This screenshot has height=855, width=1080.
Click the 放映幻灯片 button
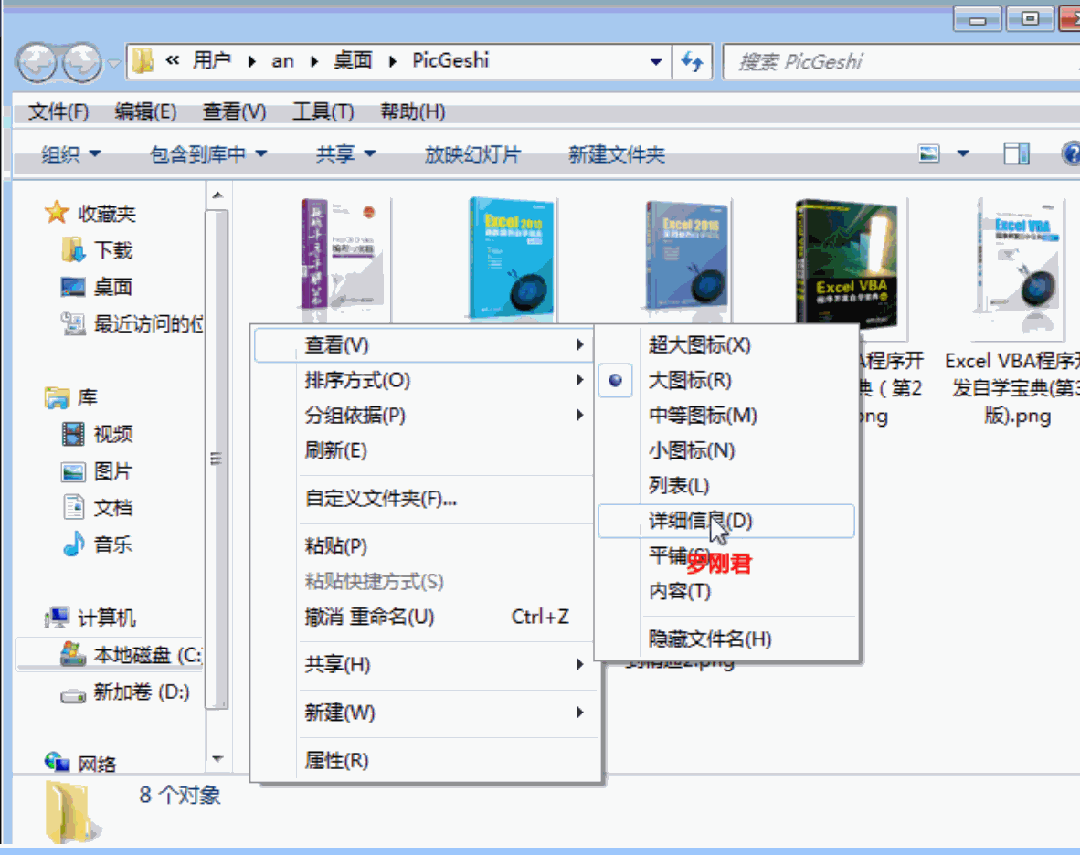(x=472, y=154)
